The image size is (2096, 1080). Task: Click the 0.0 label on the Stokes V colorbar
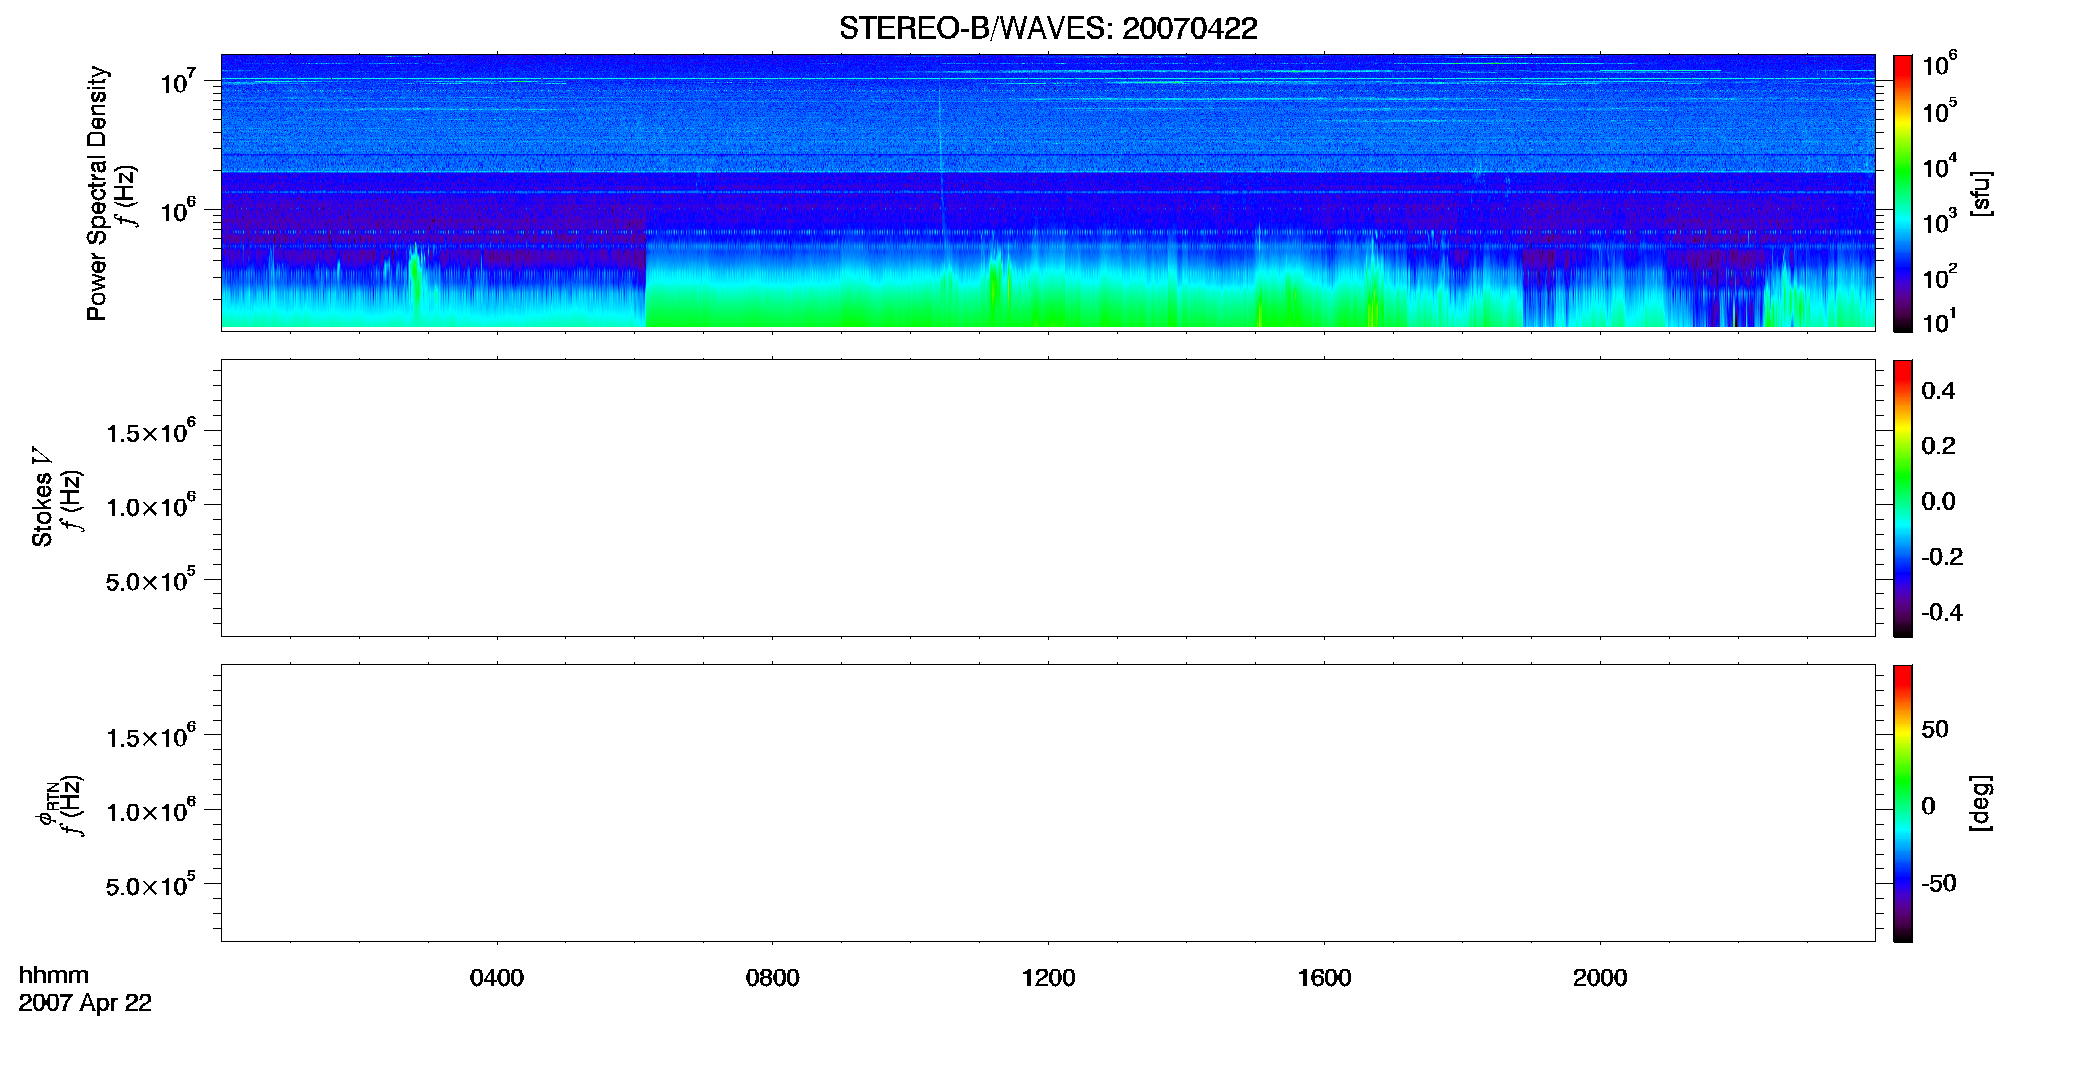(1938, 502)
